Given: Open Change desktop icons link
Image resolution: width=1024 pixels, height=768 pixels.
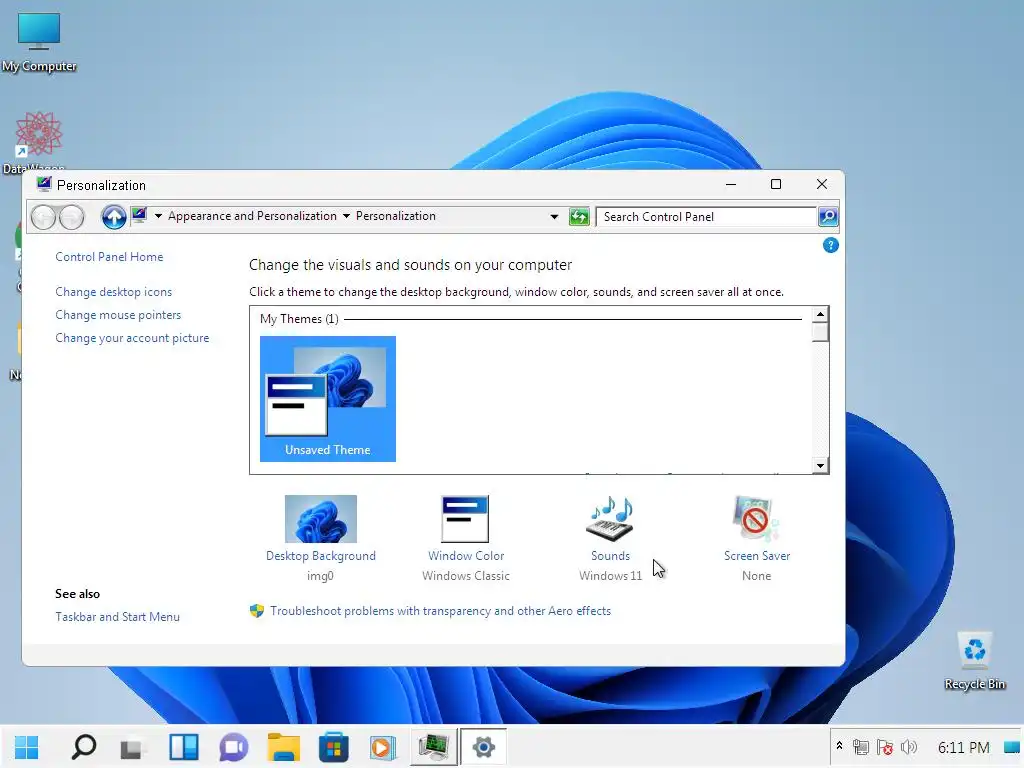Looking at the screenshot, I should [x=114, y=292].
